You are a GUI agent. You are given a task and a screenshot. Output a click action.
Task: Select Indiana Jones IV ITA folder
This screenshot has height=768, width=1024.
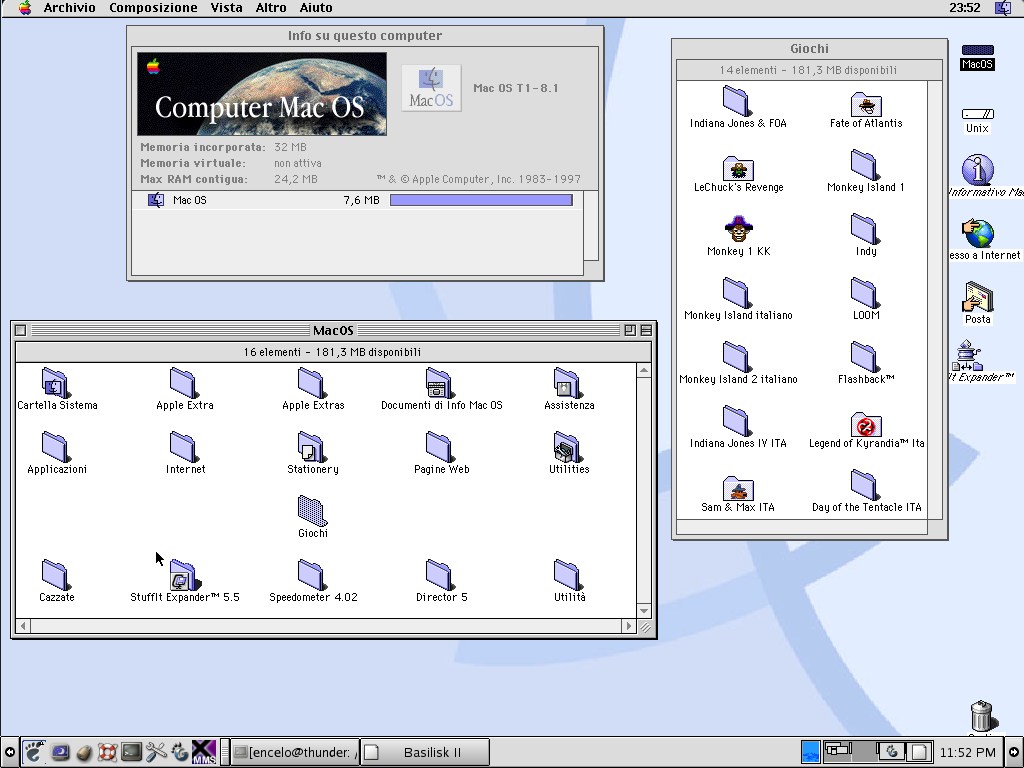[738, 428]
